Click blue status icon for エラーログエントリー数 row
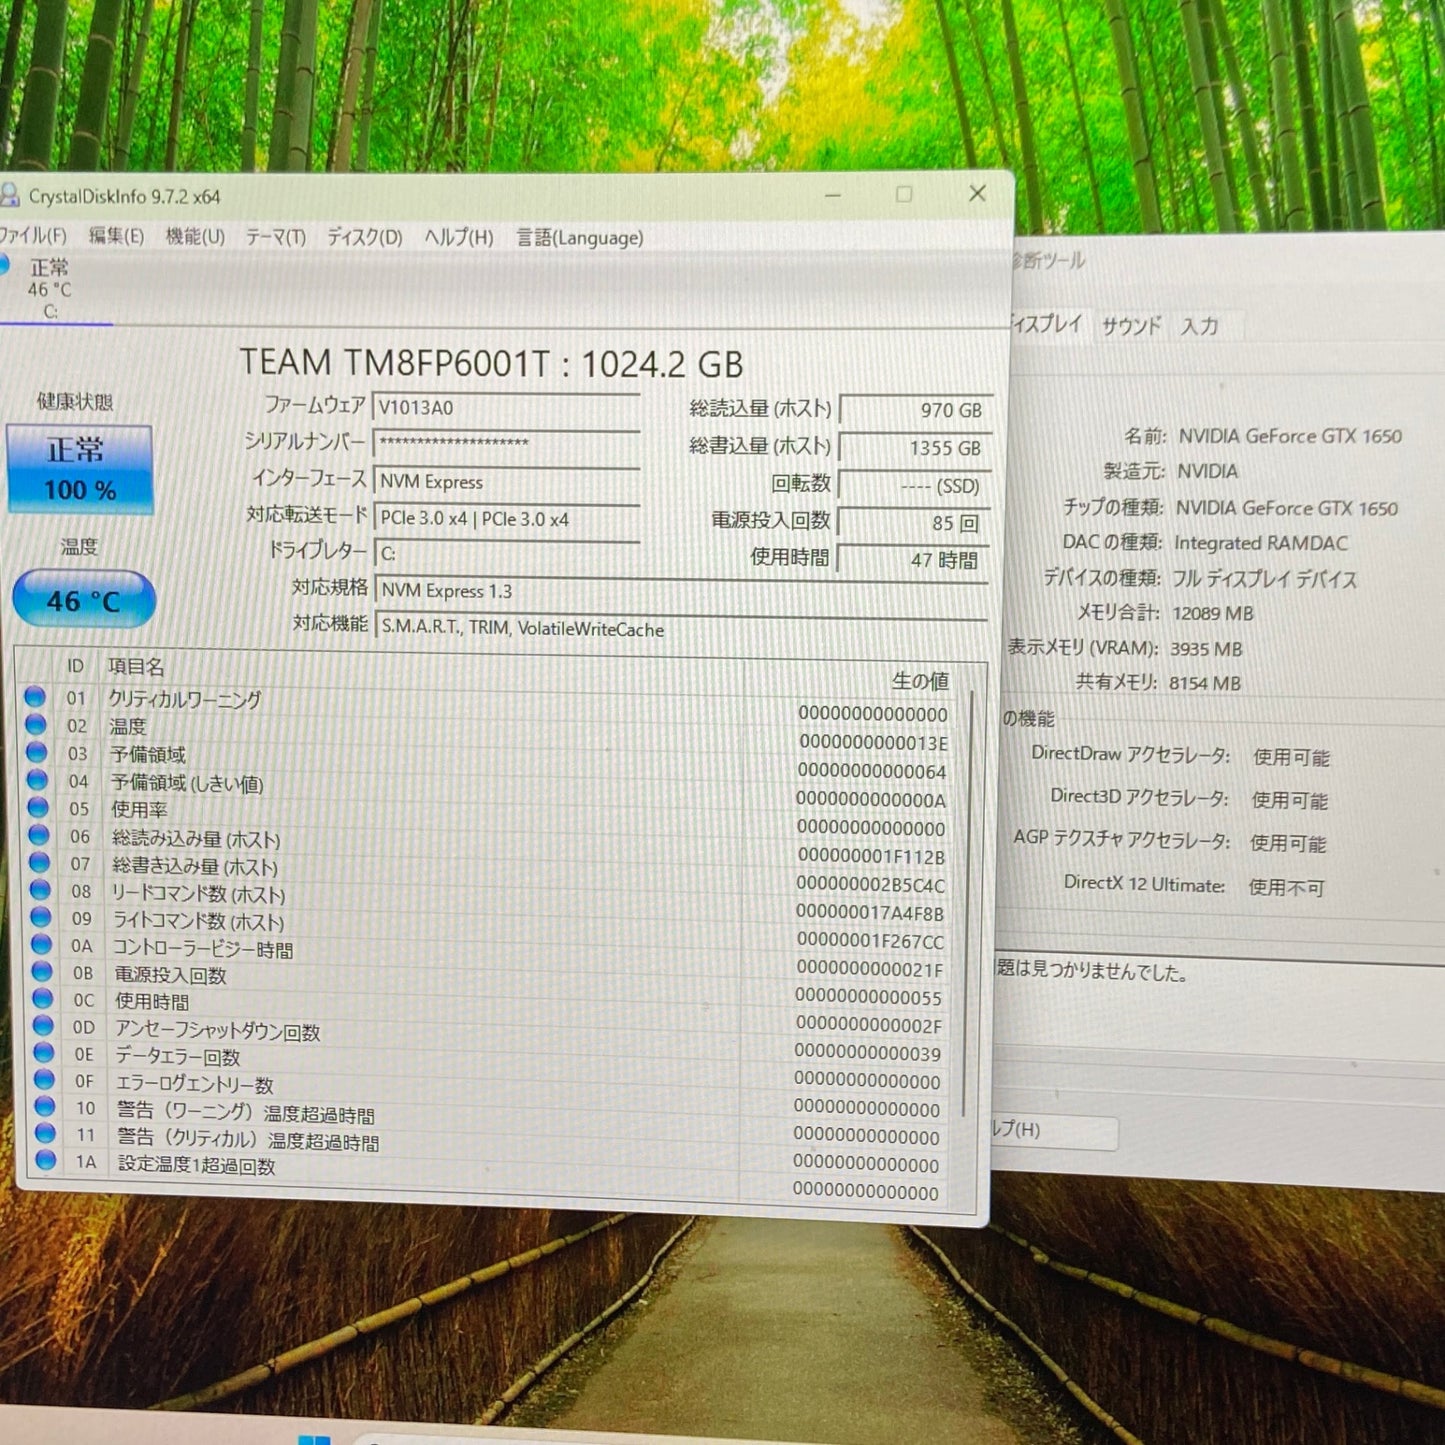 44,1079
